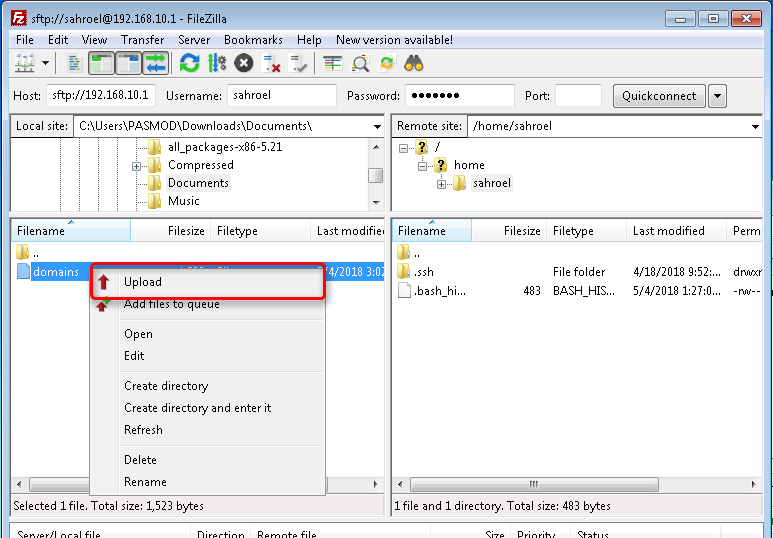Select all_packages-x86-5.21 folder in tree
Screen dimensions: 773x538
click(225, 147)
